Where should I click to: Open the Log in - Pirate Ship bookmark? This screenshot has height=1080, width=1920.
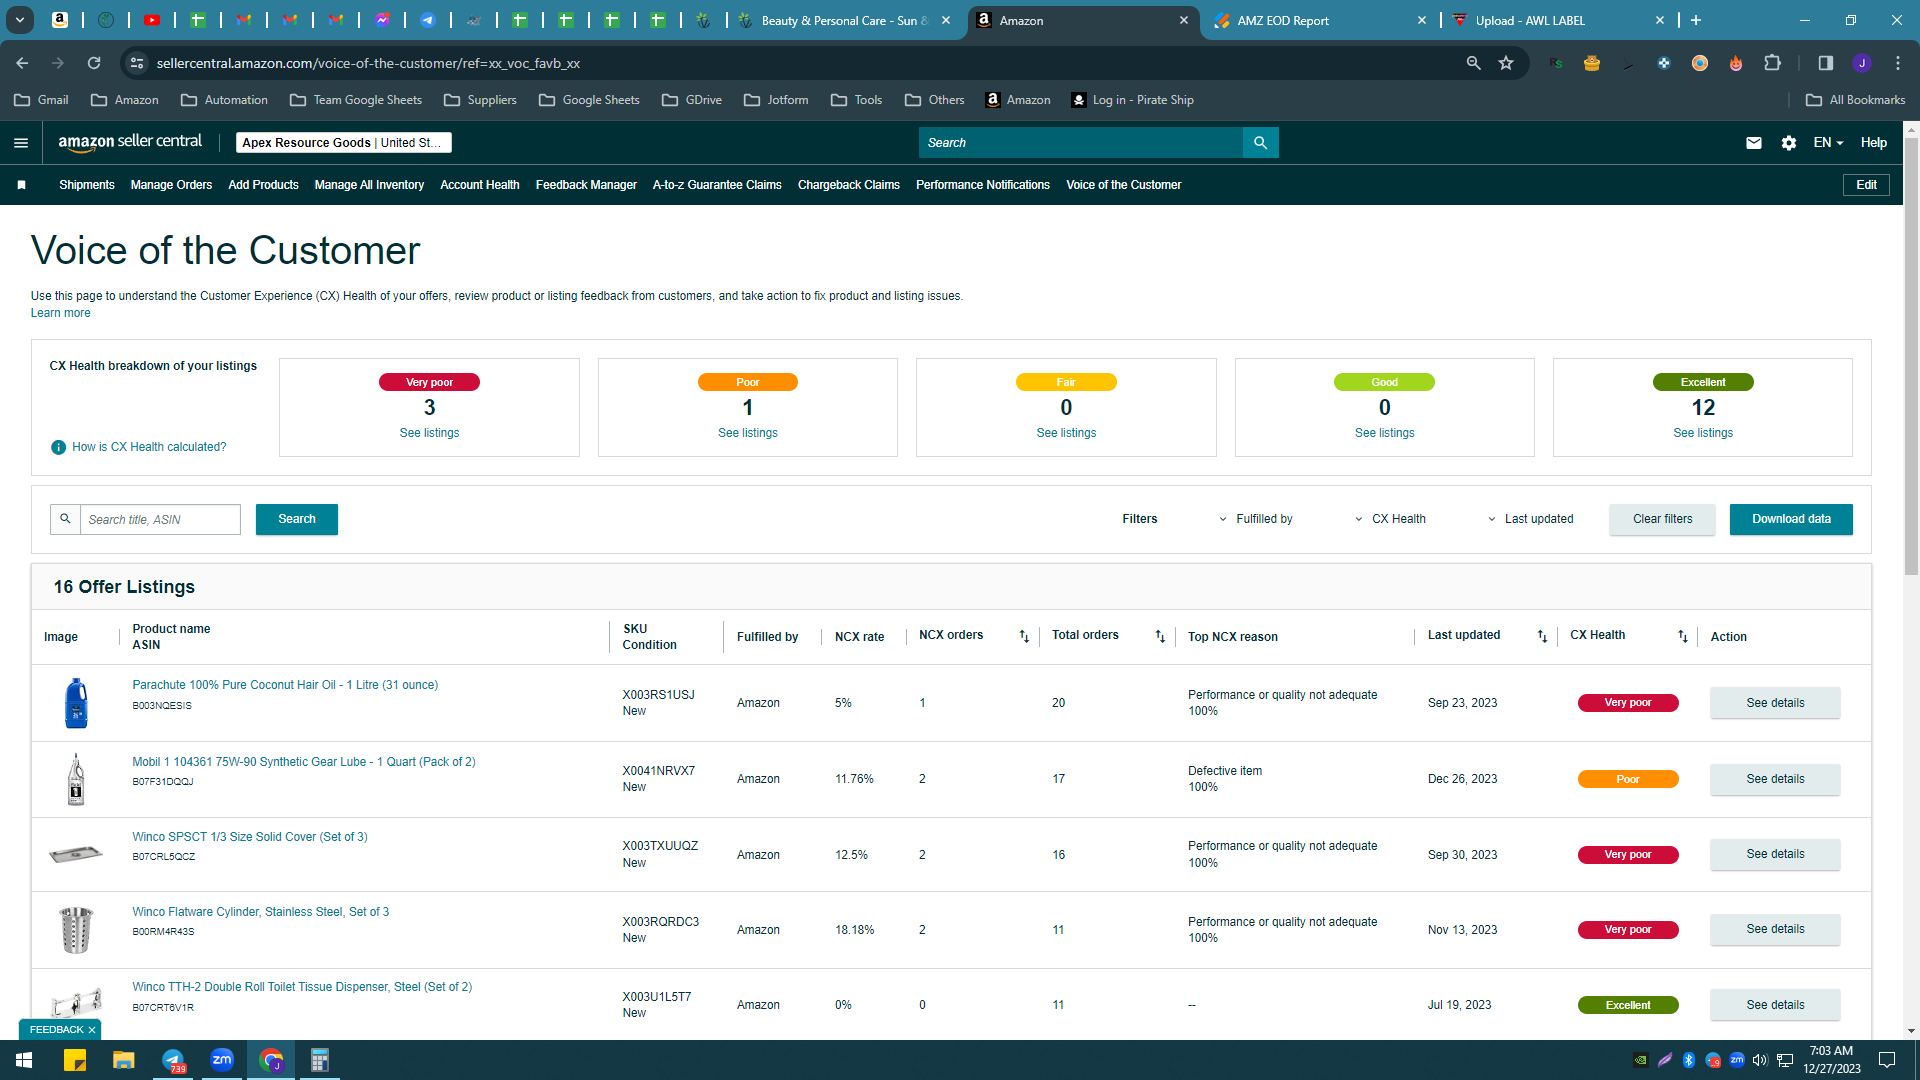1133,100
